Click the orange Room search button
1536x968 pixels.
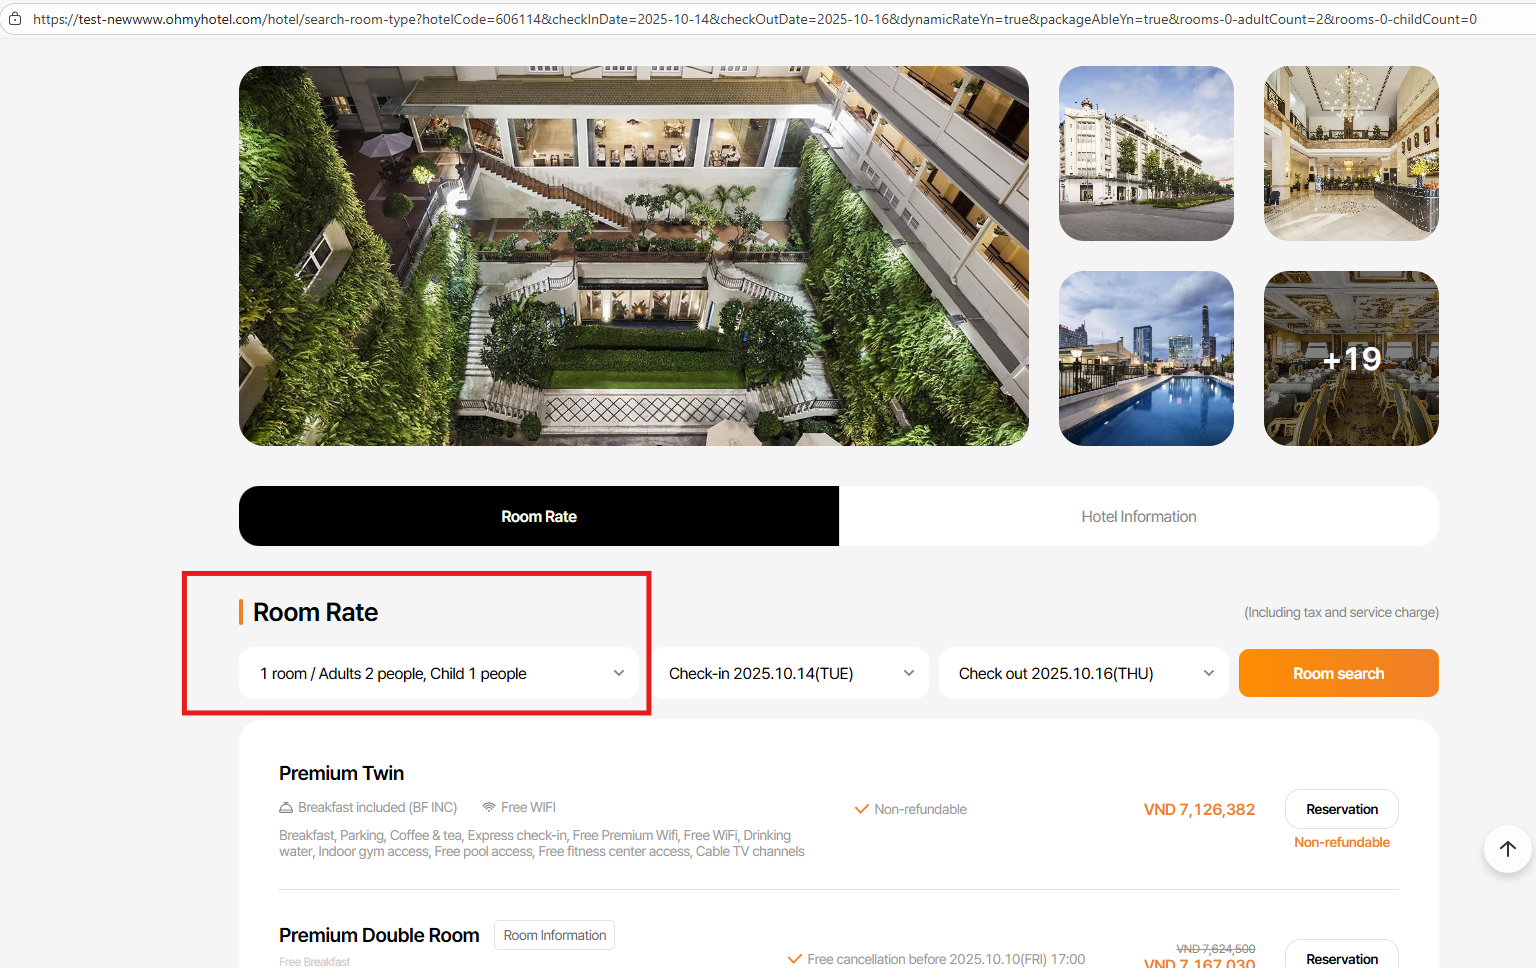[1339, 673]
